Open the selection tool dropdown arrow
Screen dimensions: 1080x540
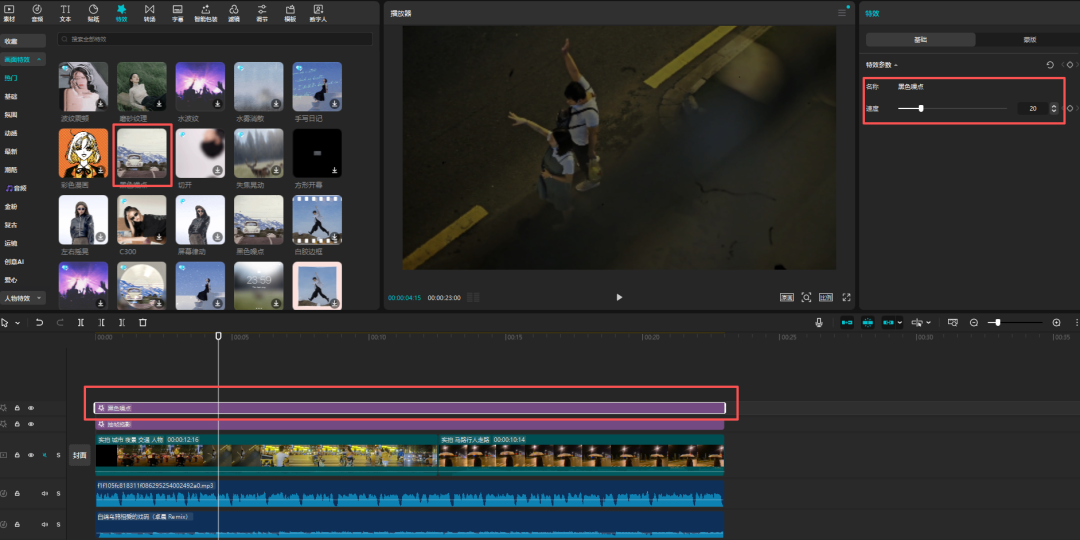coord(16,323)
